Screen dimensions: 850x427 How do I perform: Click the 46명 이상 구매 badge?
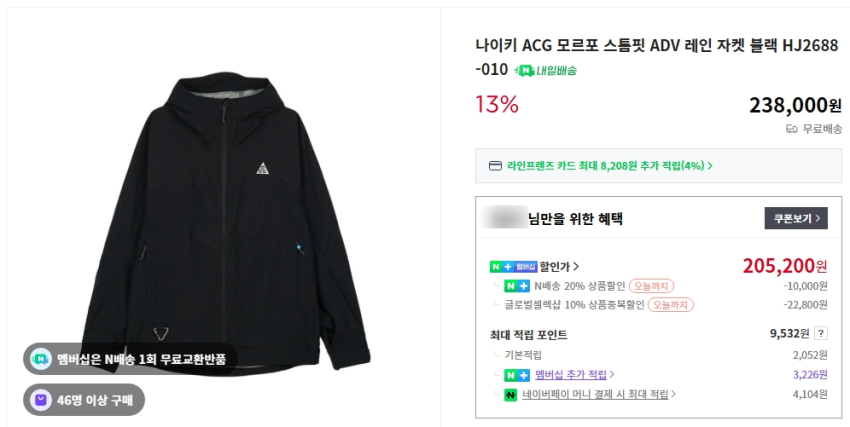point(85,401)
